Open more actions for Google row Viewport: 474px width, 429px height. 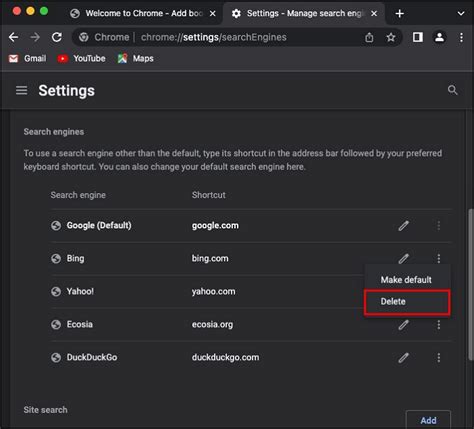click(439, 226)
